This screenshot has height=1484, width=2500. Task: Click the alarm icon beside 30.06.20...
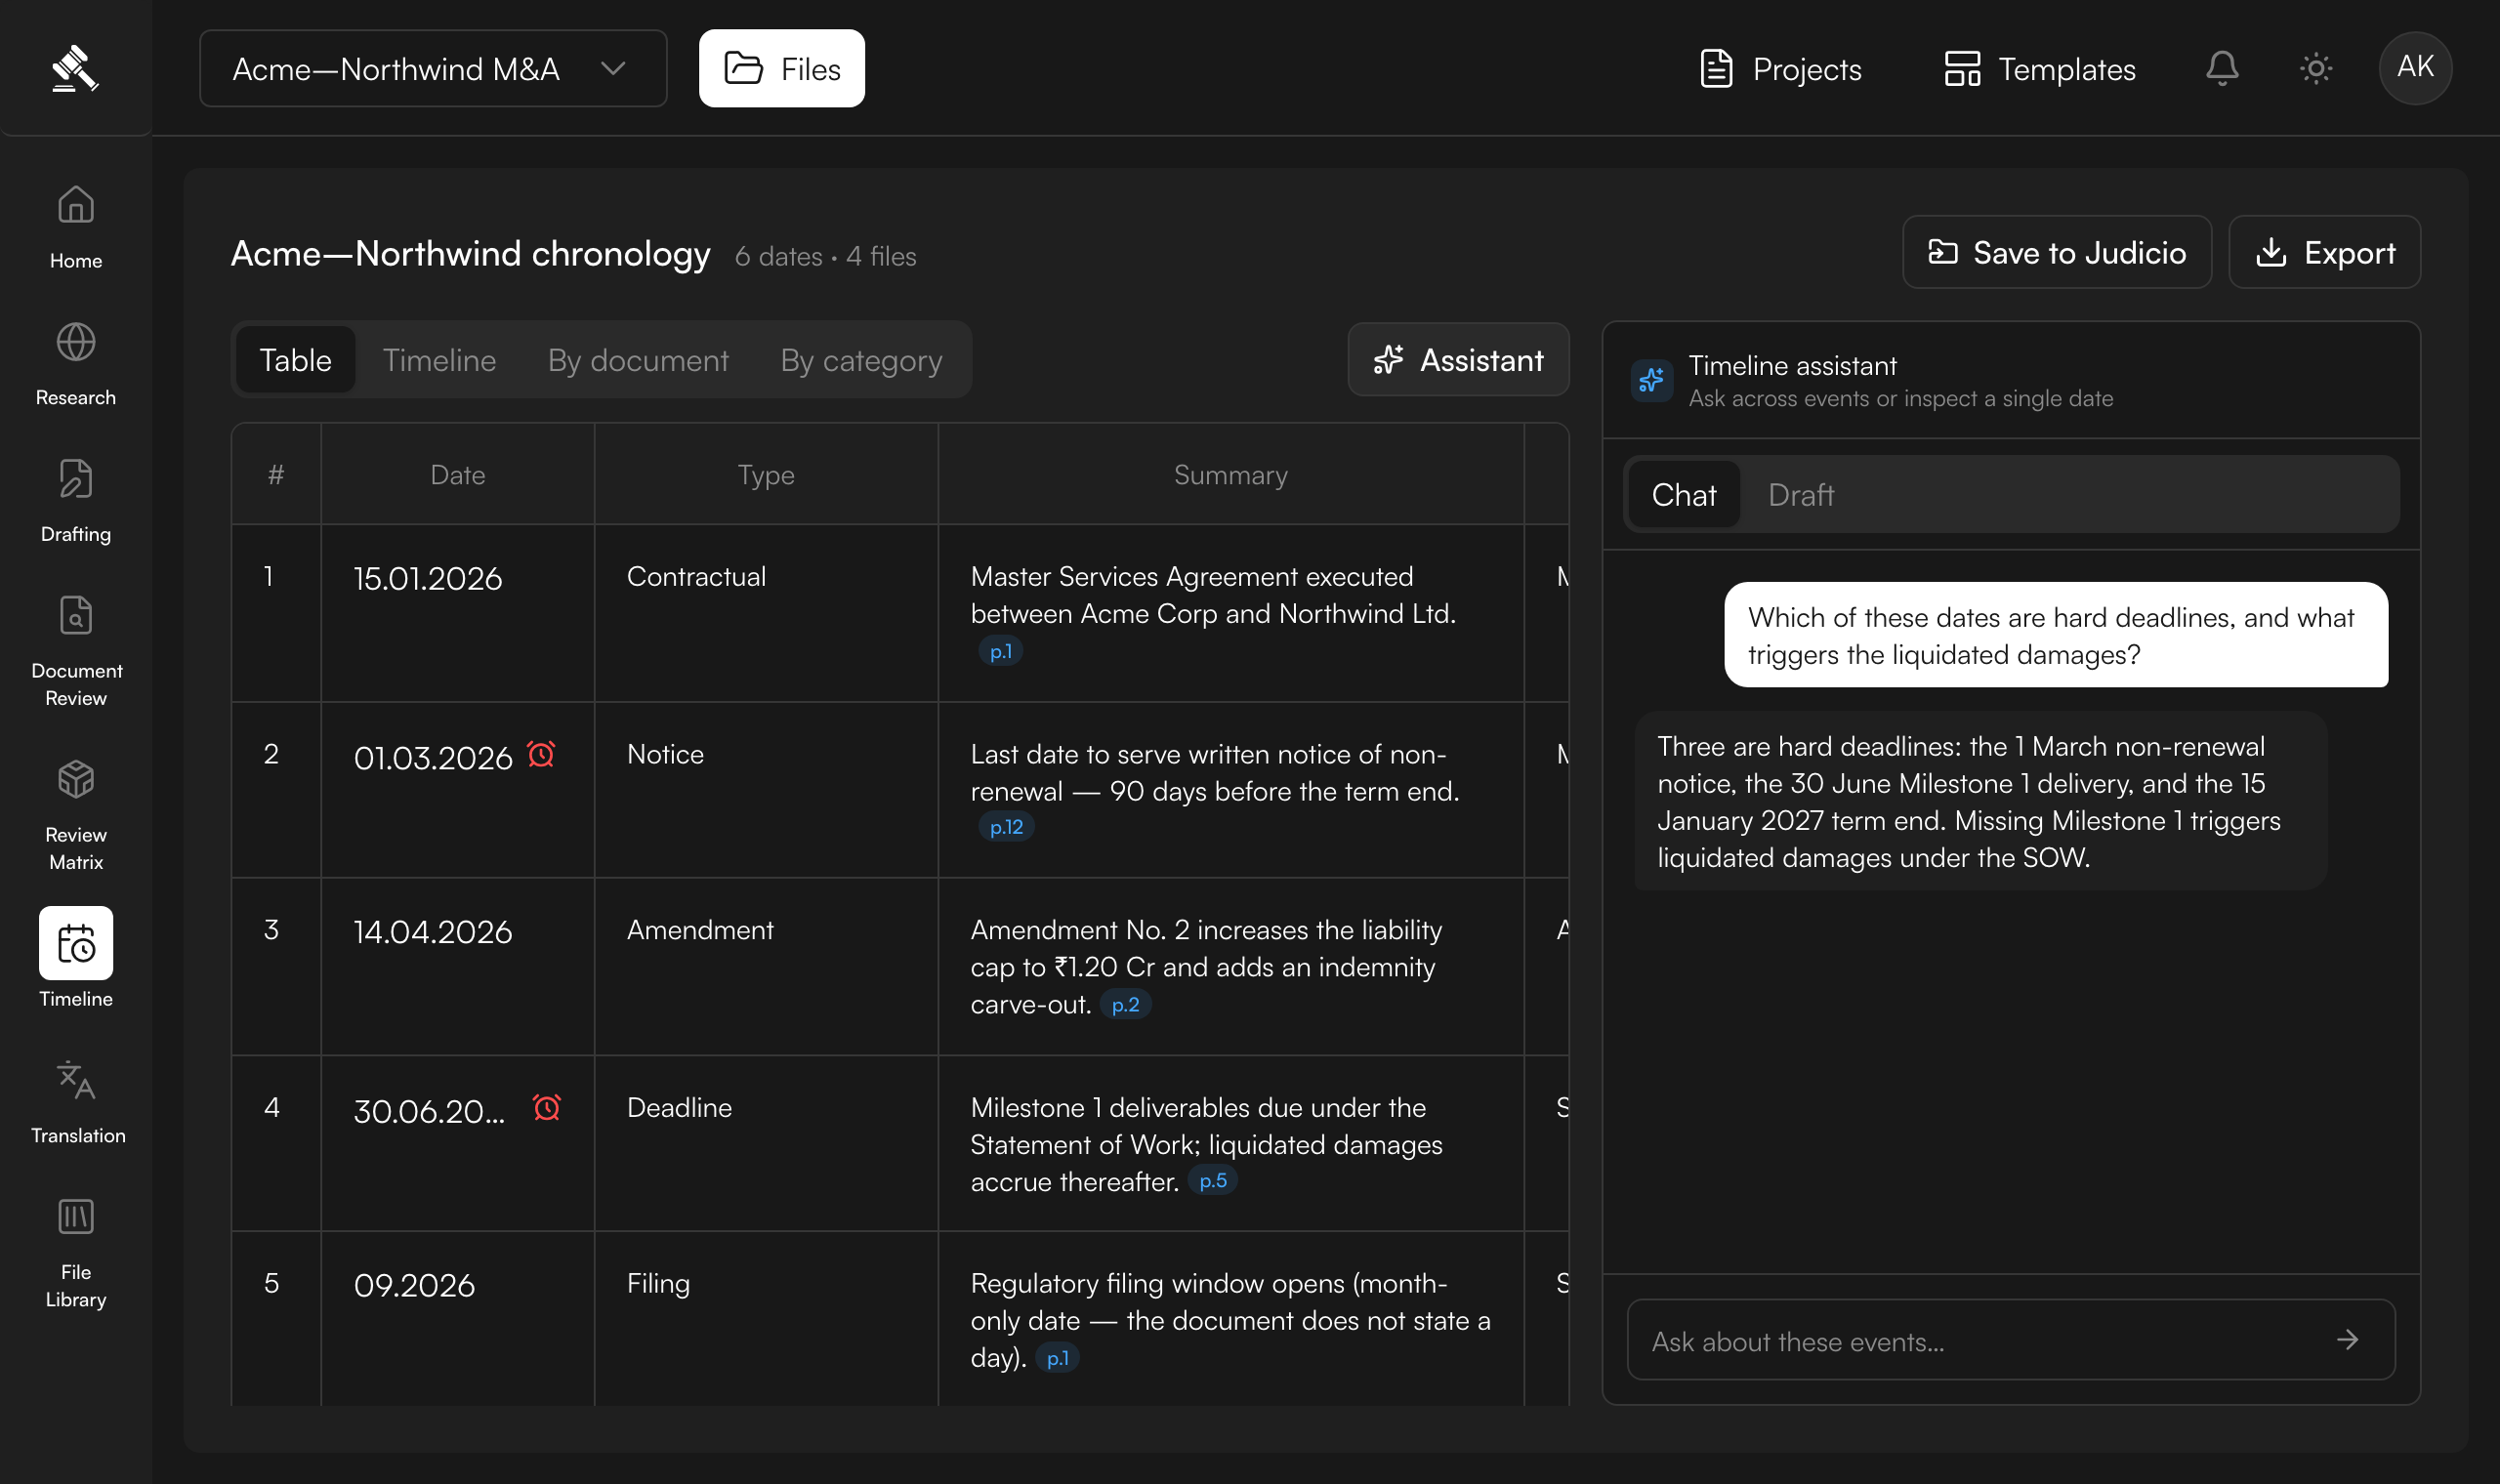(547, 1107)
